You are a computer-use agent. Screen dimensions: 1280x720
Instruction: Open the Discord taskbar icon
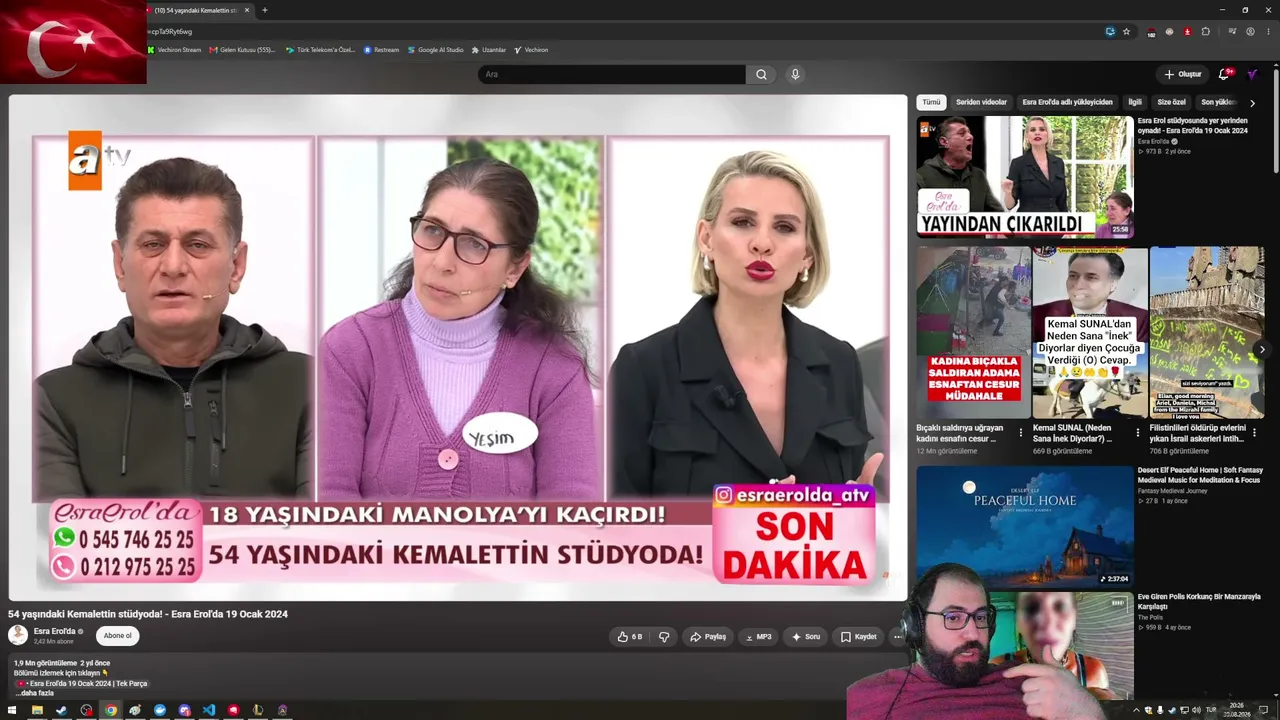click(x=184, y=710)
